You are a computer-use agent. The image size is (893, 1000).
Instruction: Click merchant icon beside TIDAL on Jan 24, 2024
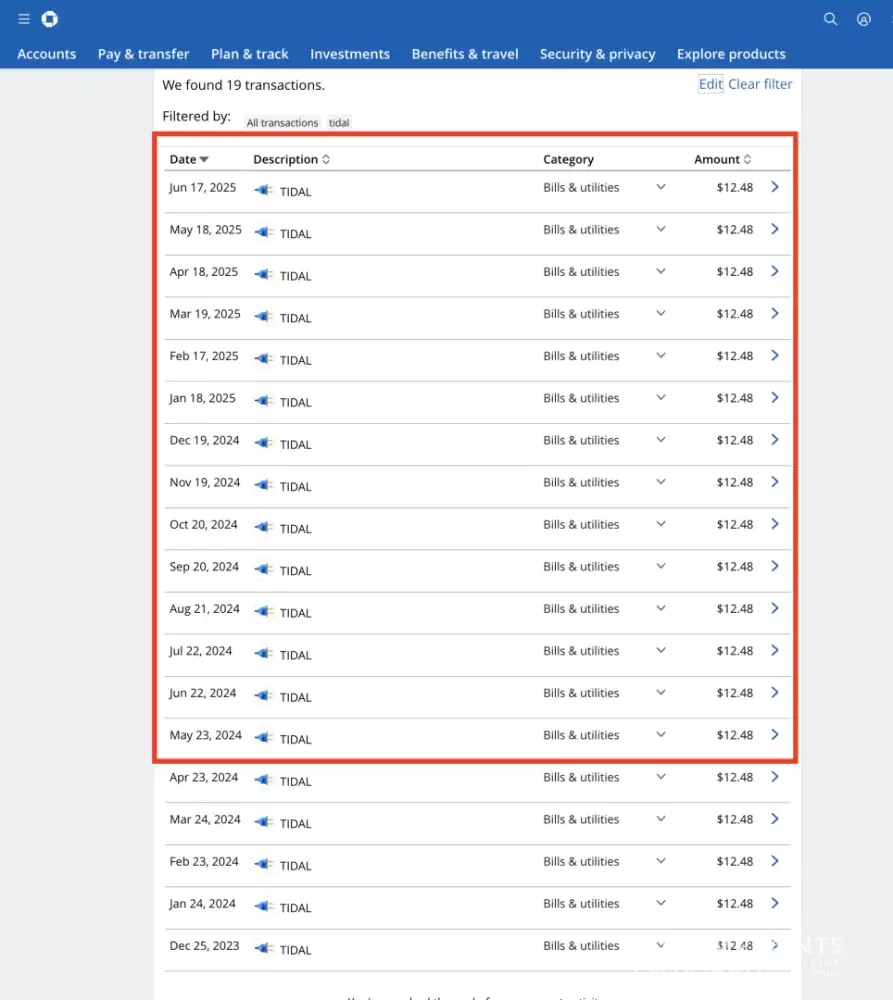point(263,906)
